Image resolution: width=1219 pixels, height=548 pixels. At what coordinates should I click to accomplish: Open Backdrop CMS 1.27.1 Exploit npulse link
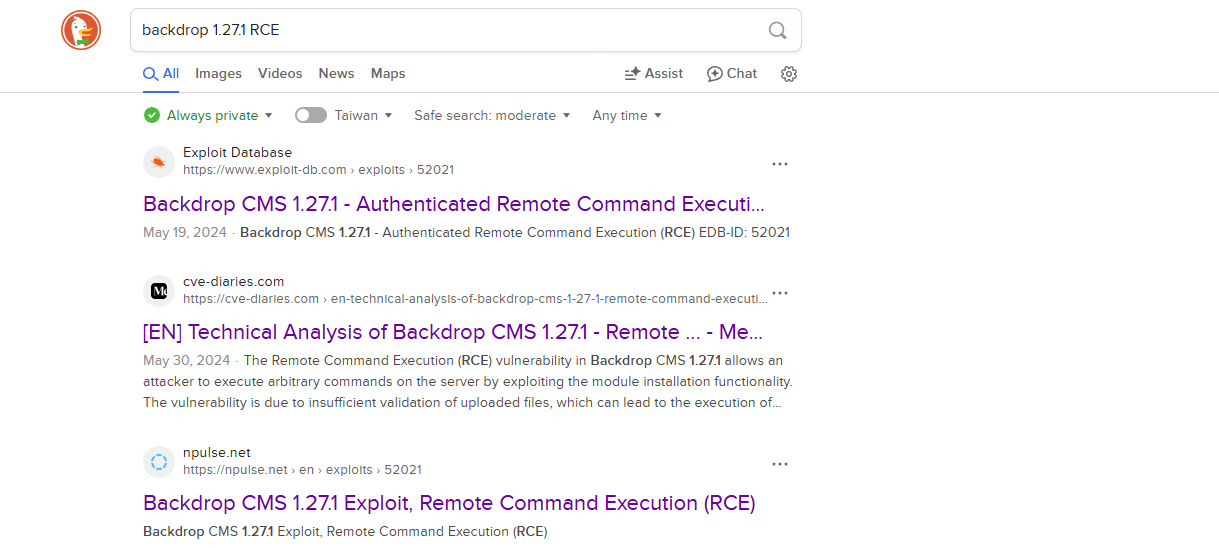tap(449, 503)
